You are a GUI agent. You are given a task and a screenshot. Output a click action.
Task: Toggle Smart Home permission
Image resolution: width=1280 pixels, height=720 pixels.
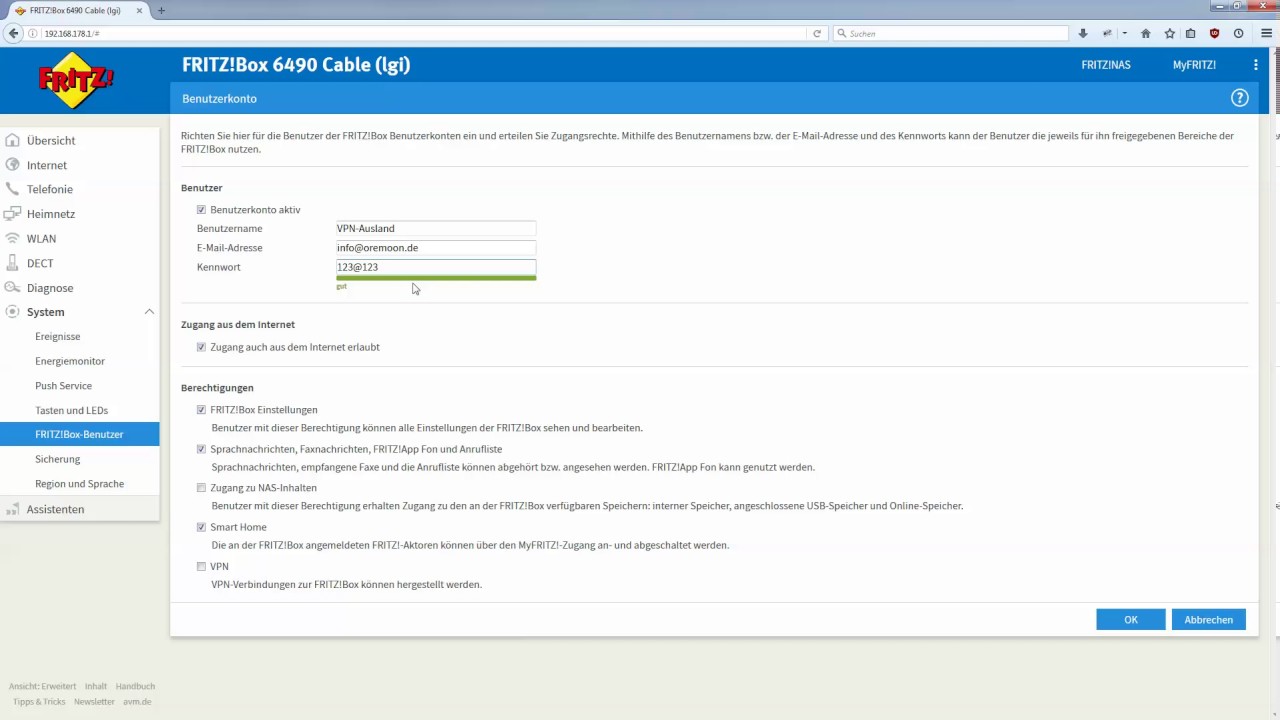tap(201, 527)
